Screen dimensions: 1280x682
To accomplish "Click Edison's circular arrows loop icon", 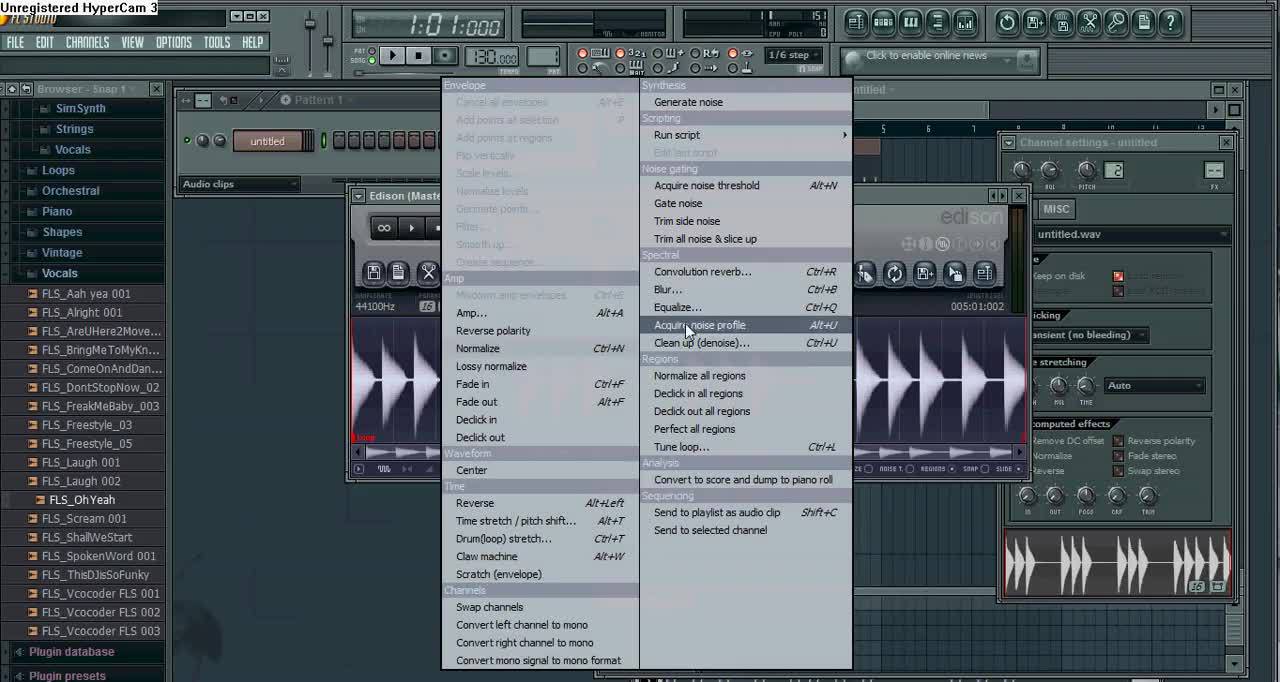I will click(894, 273).
